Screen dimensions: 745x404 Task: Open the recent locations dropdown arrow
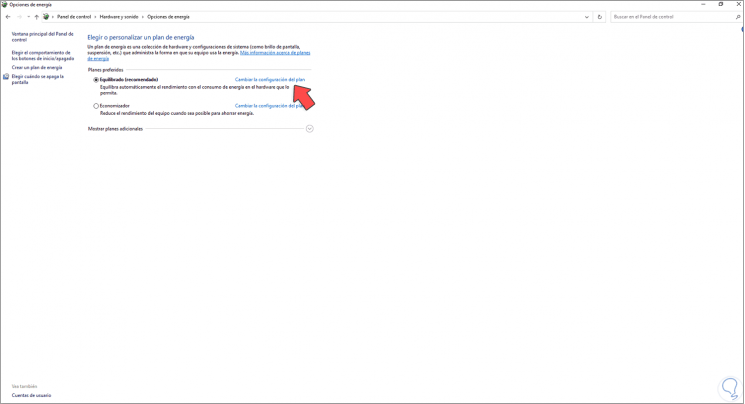(x=29, y=17)
